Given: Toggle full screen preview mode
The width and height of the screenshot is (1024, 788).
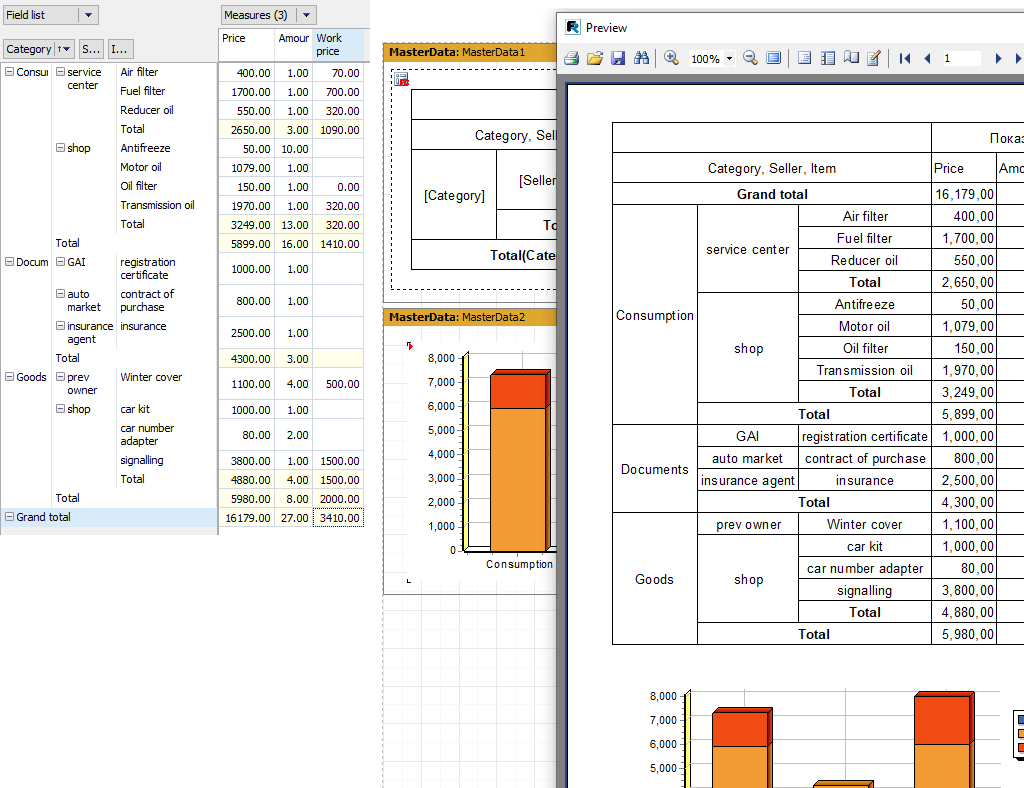Looking at the screenshot, I should (x=773, y=58).
